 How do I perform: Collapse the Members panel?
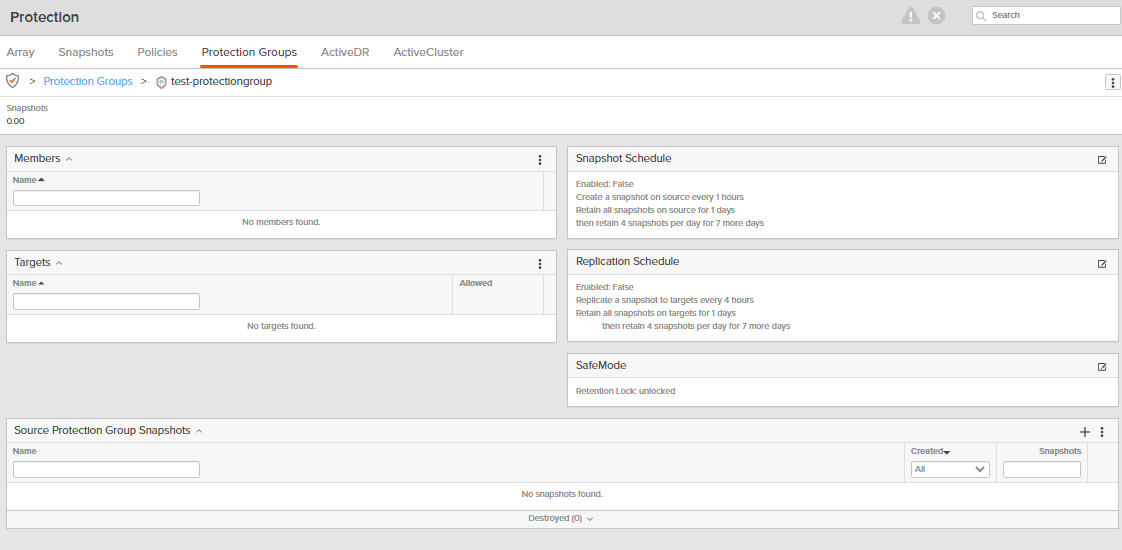click(x=69, y=159)
